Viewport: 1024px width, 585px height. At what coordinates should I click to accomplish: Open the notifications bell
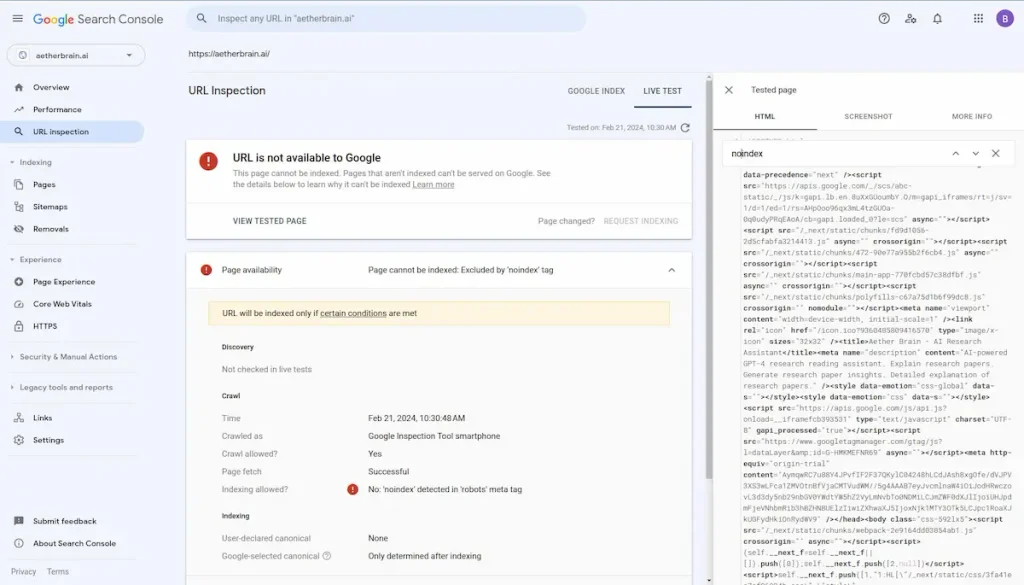coord(937,18)
